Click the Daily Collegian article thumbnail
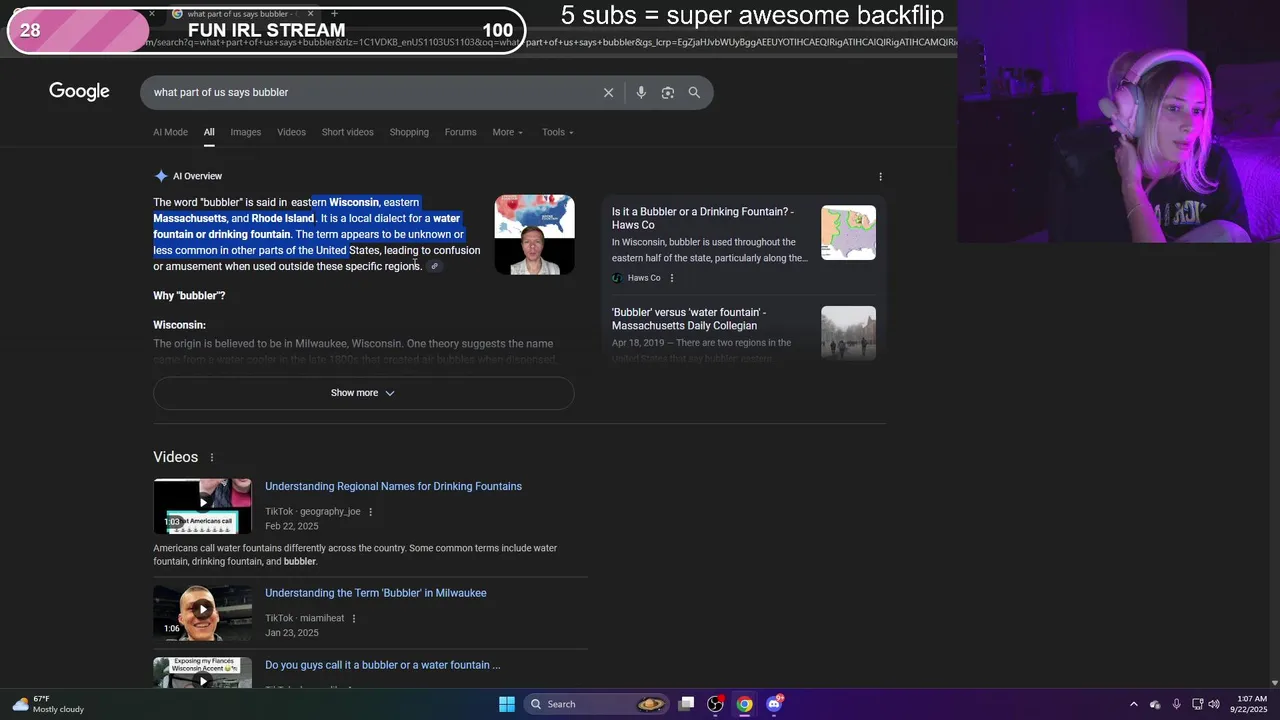The height and width of the screenshot is (720, 1280). coord(848,333)
